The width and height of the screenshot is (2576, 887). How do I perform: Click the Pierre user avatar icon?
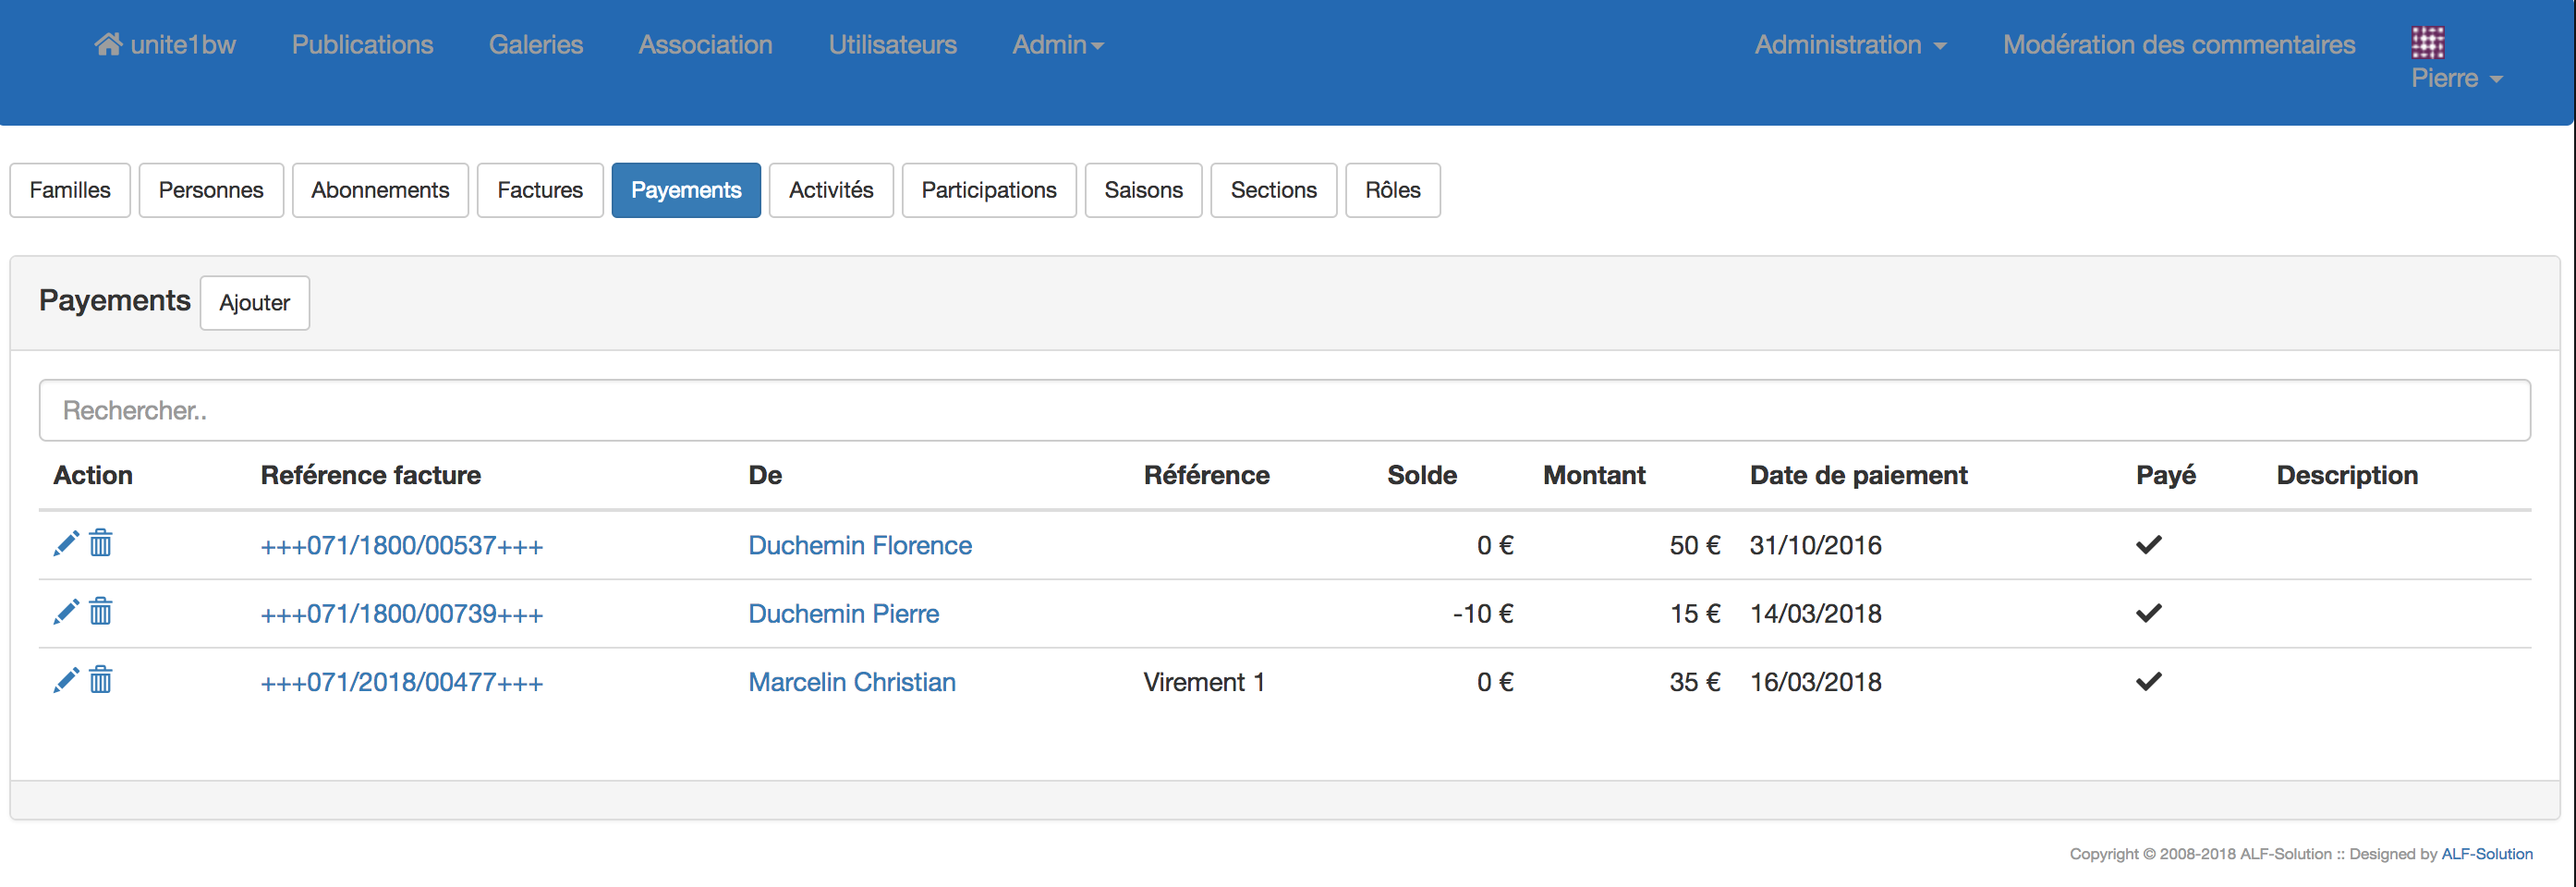pyautogui.click(x=2427, y=43)
